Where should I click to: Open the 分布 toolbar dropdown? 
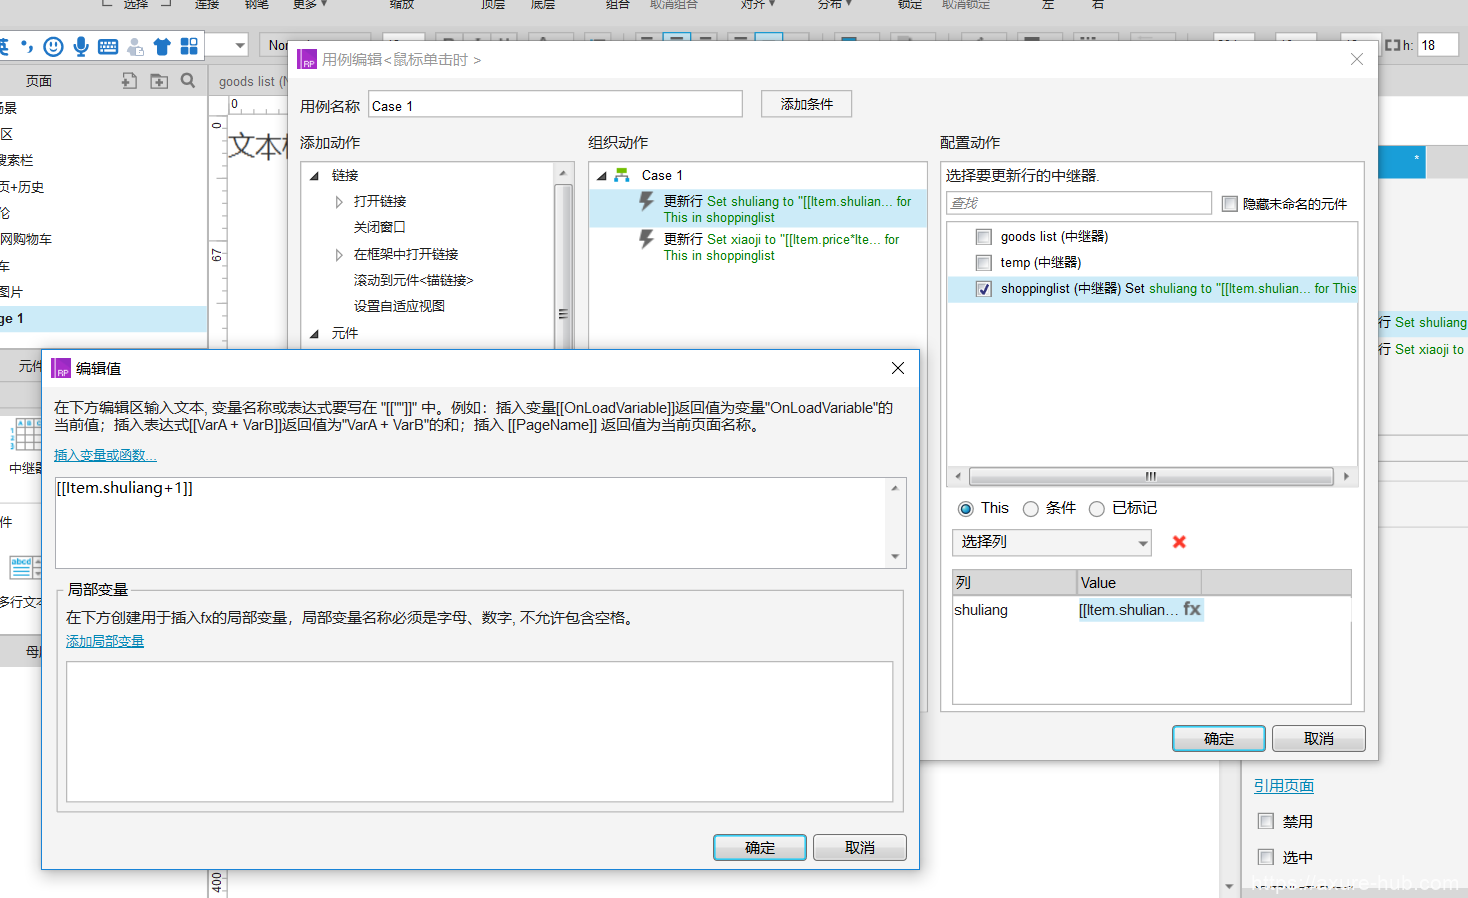pos(835,5)
